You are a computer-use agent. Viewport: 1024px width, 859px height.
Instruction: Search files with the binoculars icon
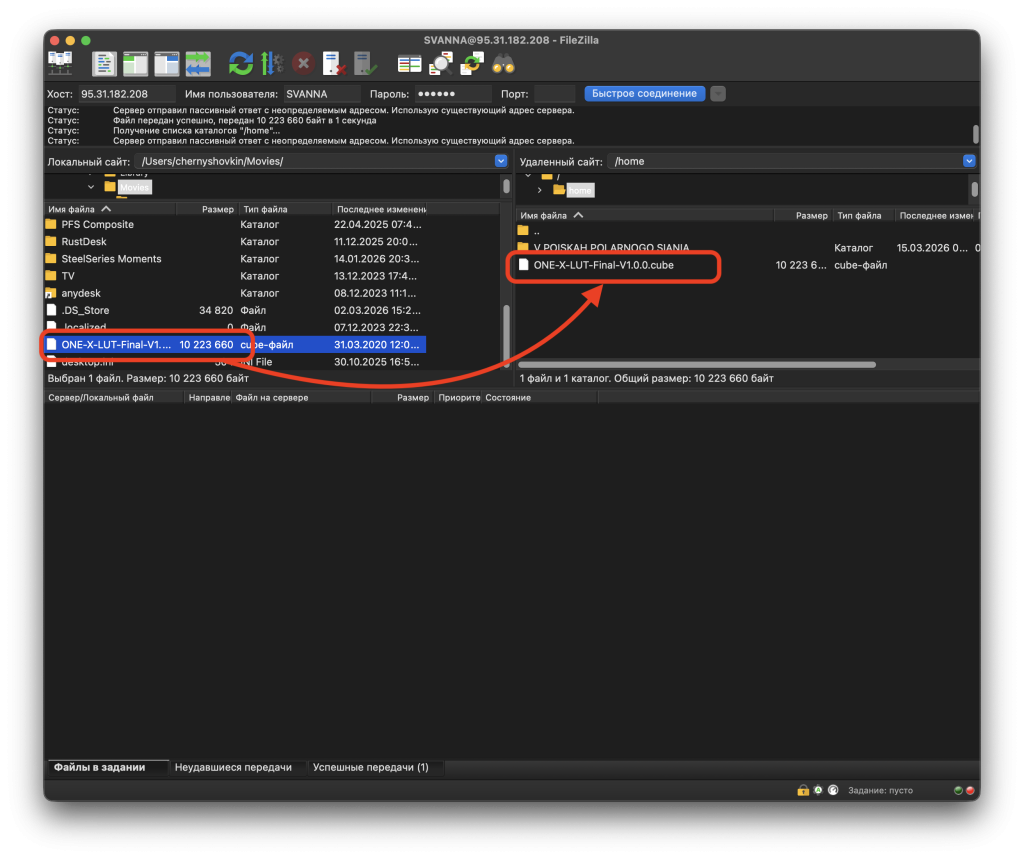click(x=503, y=64)
